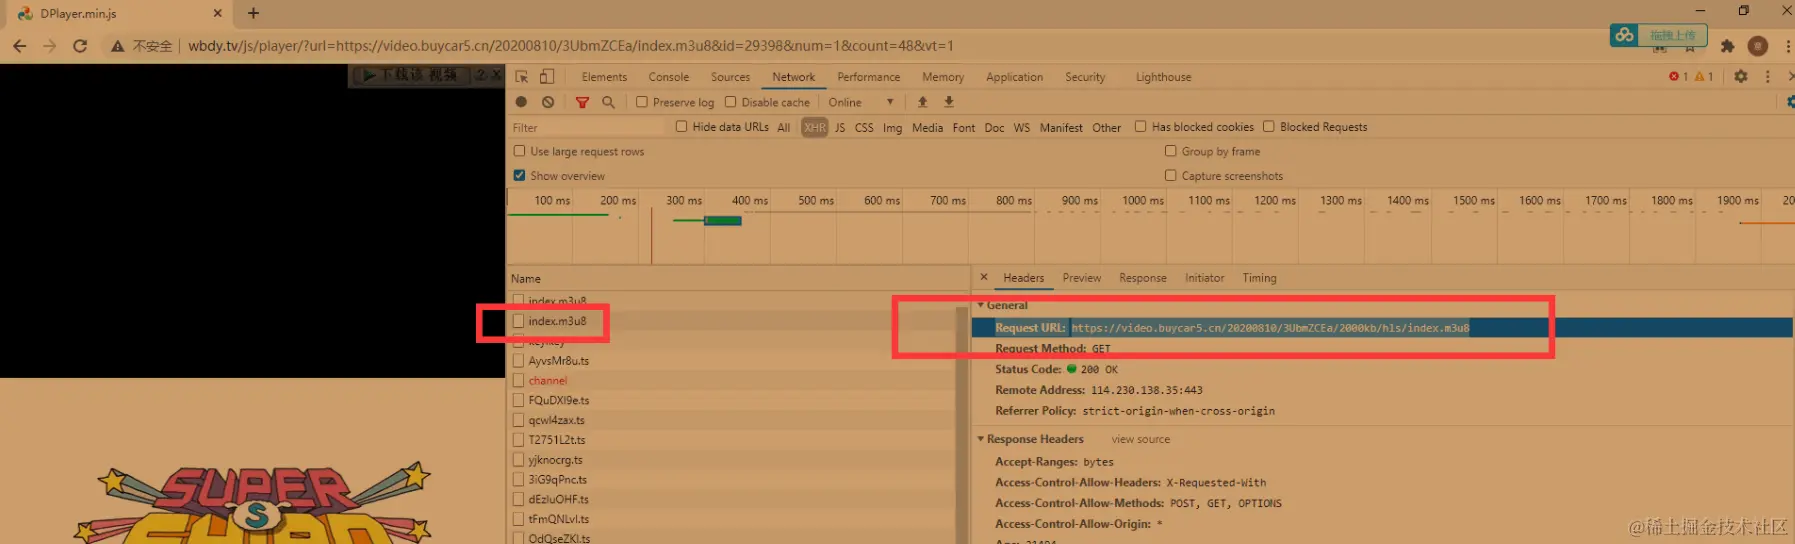Open the Response tab of request
Image resolution: width=1795 pixels, height=544 pixels.
tap(1142, 278)
